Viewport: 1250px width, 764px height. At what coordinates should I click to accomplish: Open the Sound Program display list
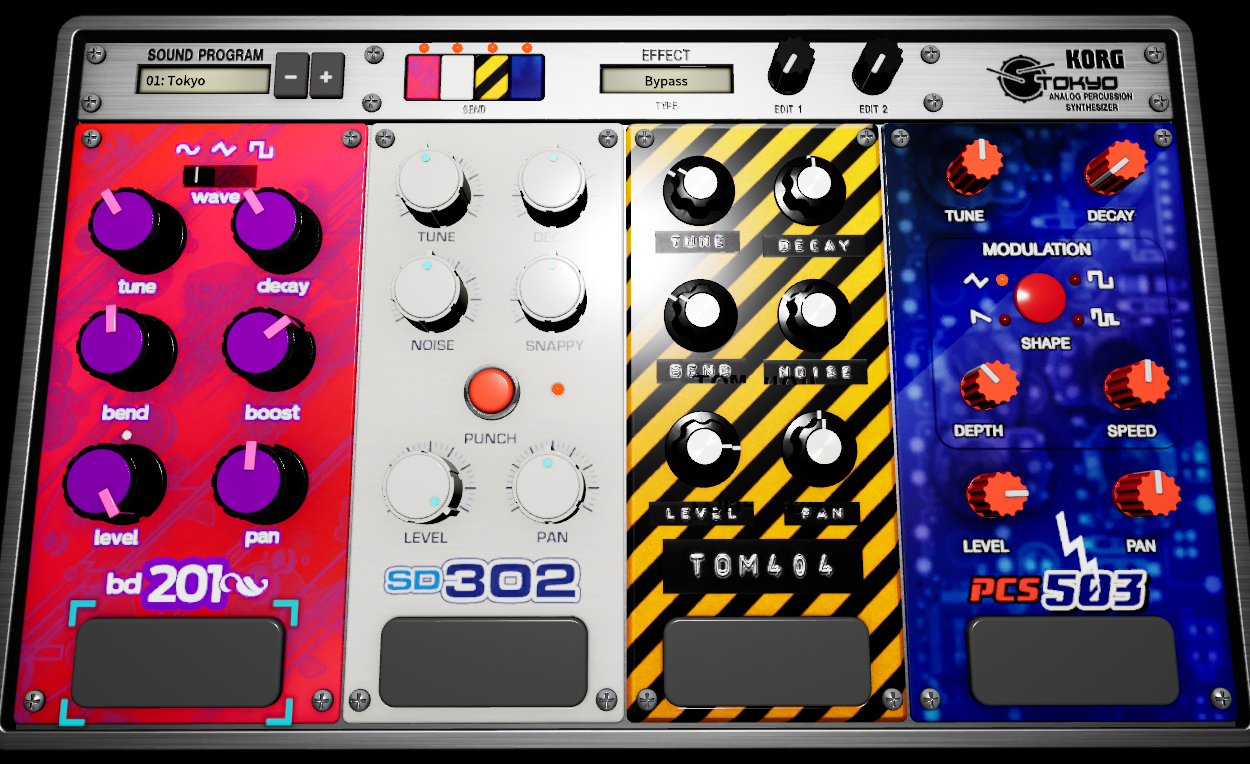203,80
